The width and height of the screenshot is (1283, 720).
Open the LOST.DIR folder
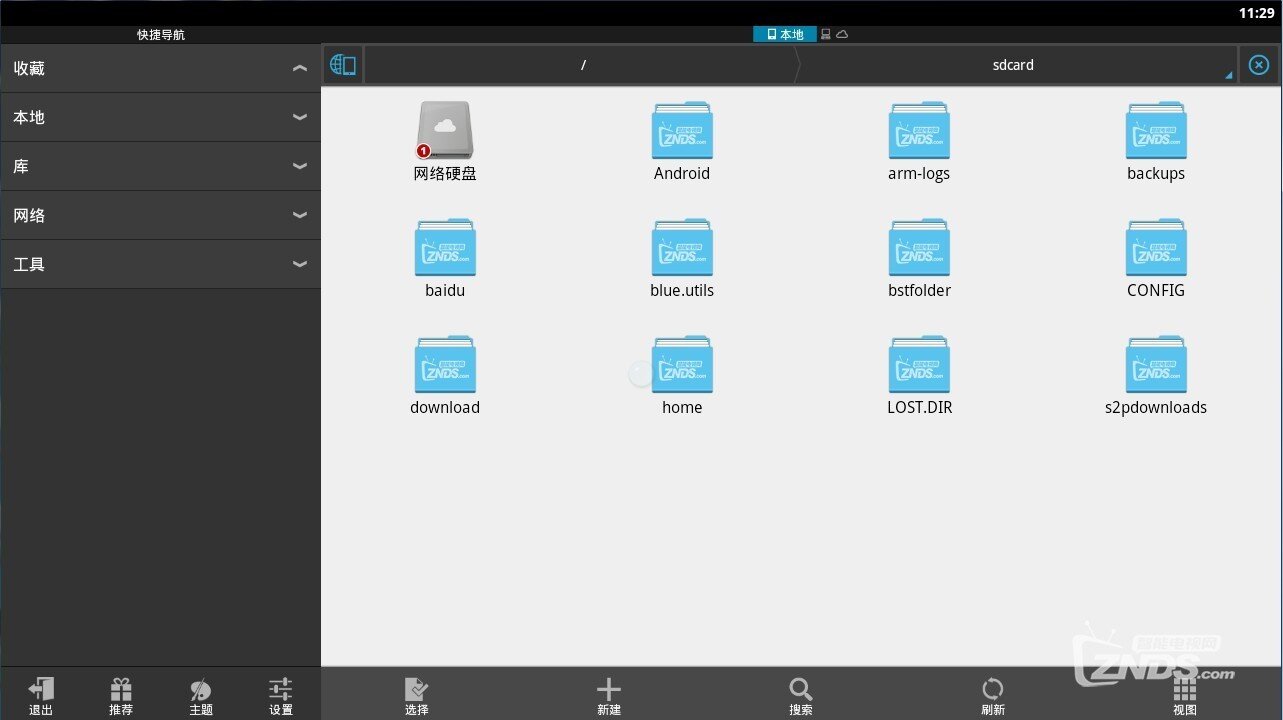pyautogui.click(x=919, y=364)
